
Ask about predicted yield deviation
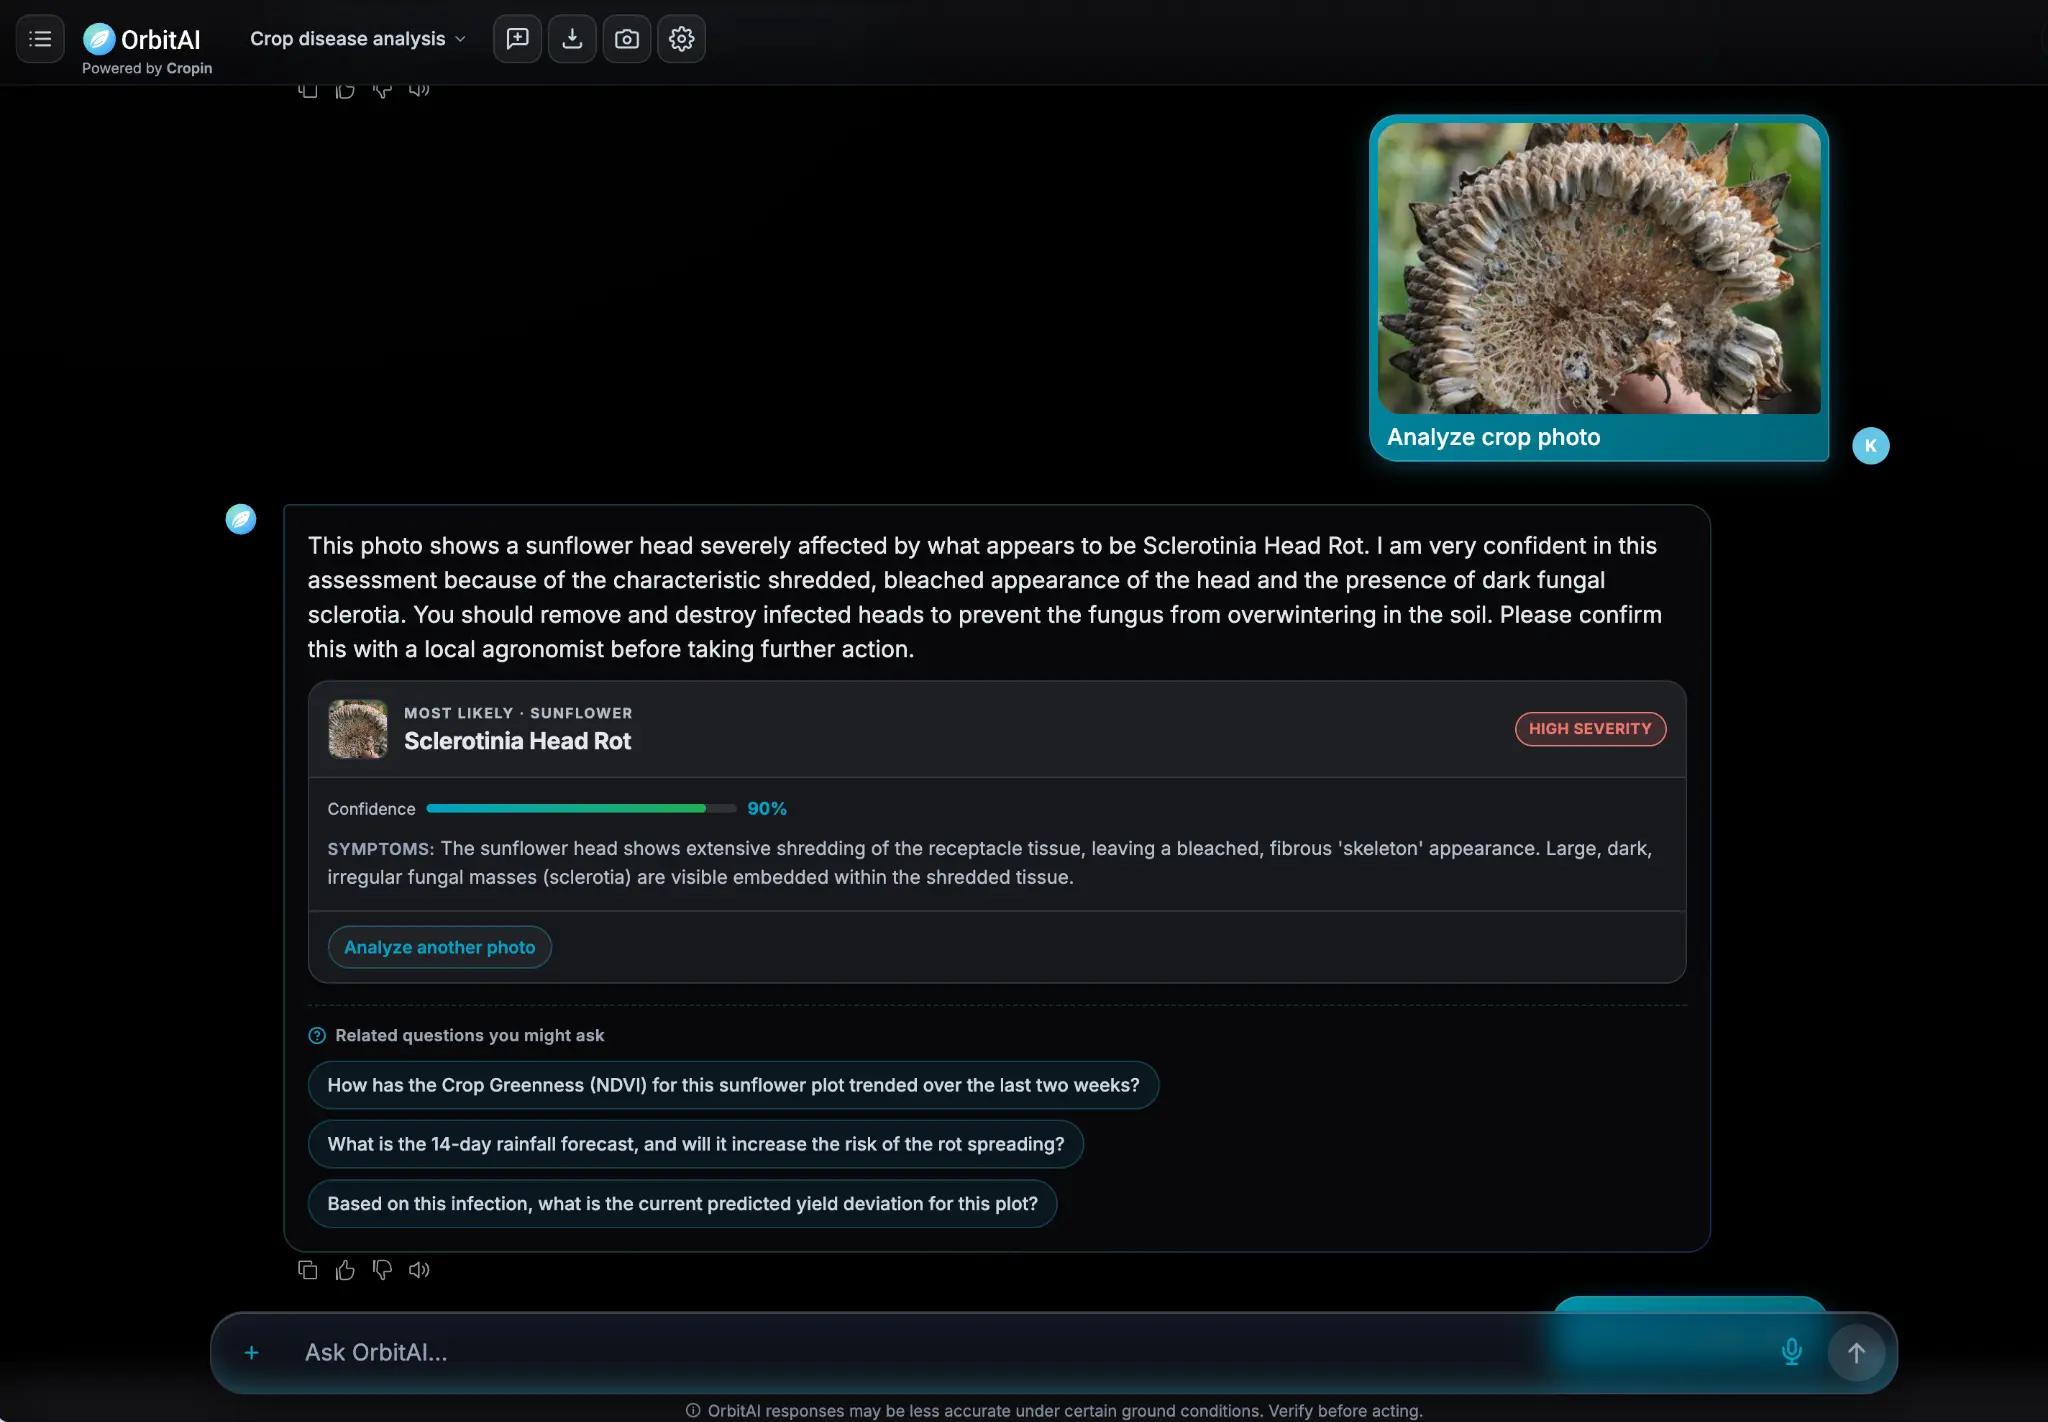pos(682,1204)
